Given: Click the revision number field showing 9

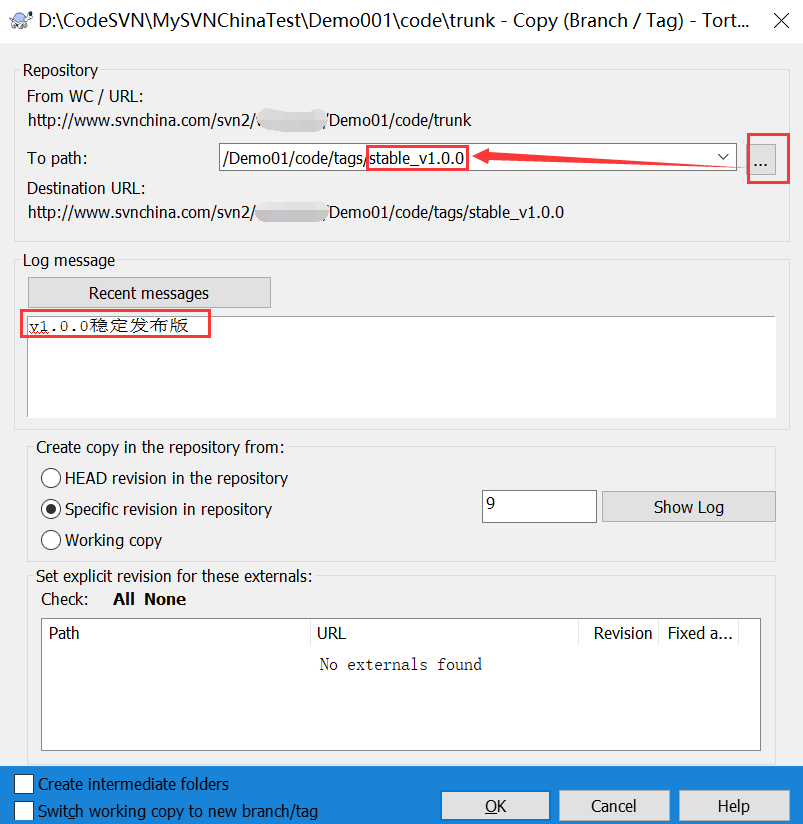Looking at the screenshot, I should tap(538, 506).
